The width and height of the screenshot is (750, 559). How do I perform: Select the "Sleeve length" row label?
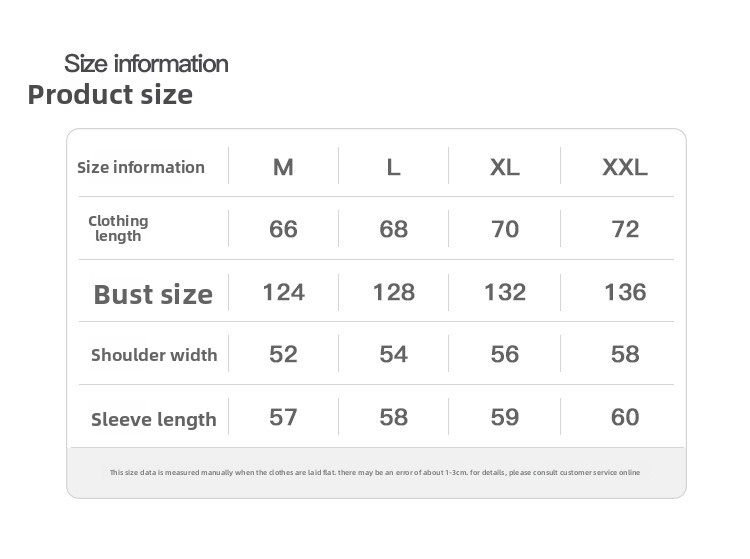click(154, 419)
